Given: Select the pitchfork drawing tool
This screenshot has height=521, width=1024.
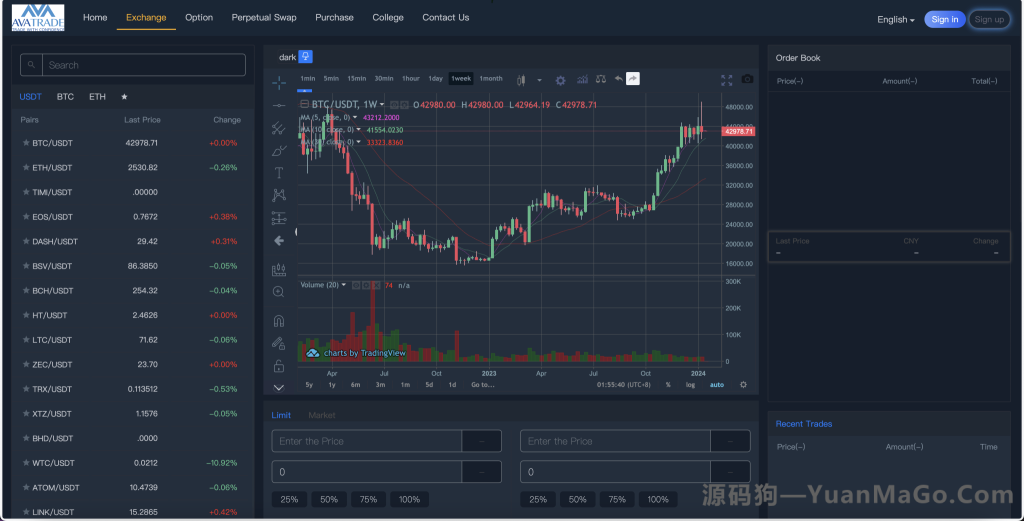Looking at the screenshot, I should pos(279,128).
